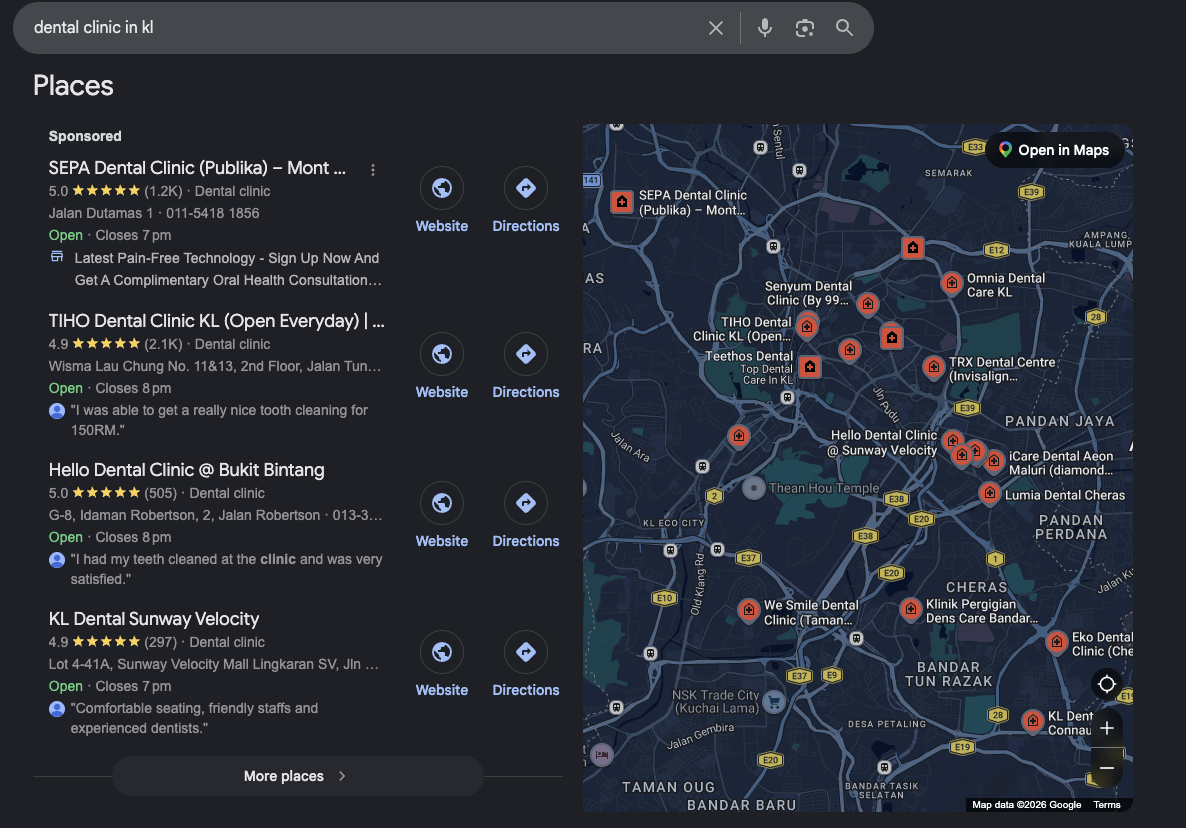Image resolution: width=1186 pixels, height=828 pixels.
Task: Get Directions to TIHO Dental Clinic KL
Action: pos(526,367)
